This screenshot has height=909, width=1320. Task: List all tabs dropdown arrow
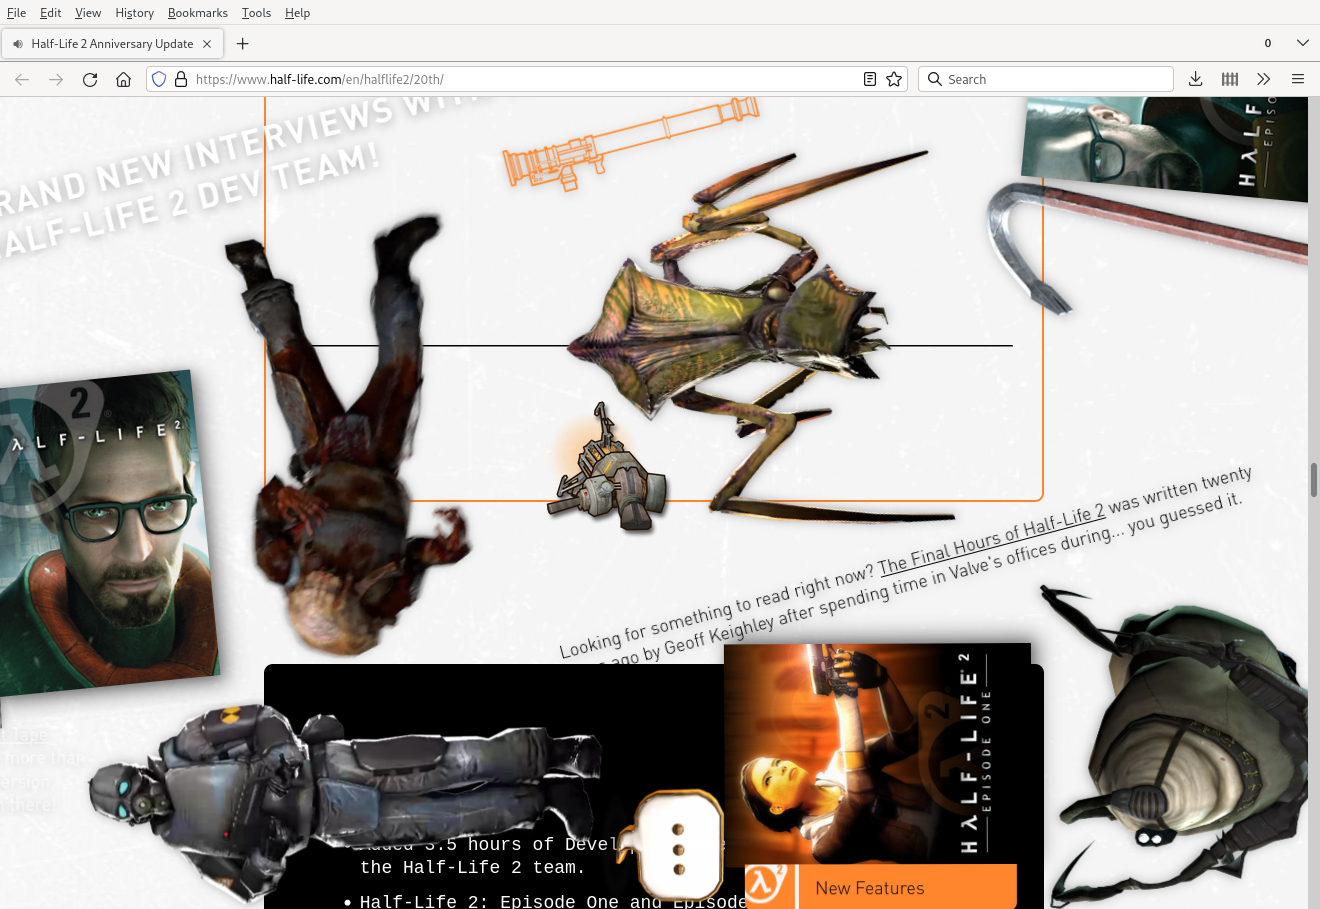[x=1302, y=43]
